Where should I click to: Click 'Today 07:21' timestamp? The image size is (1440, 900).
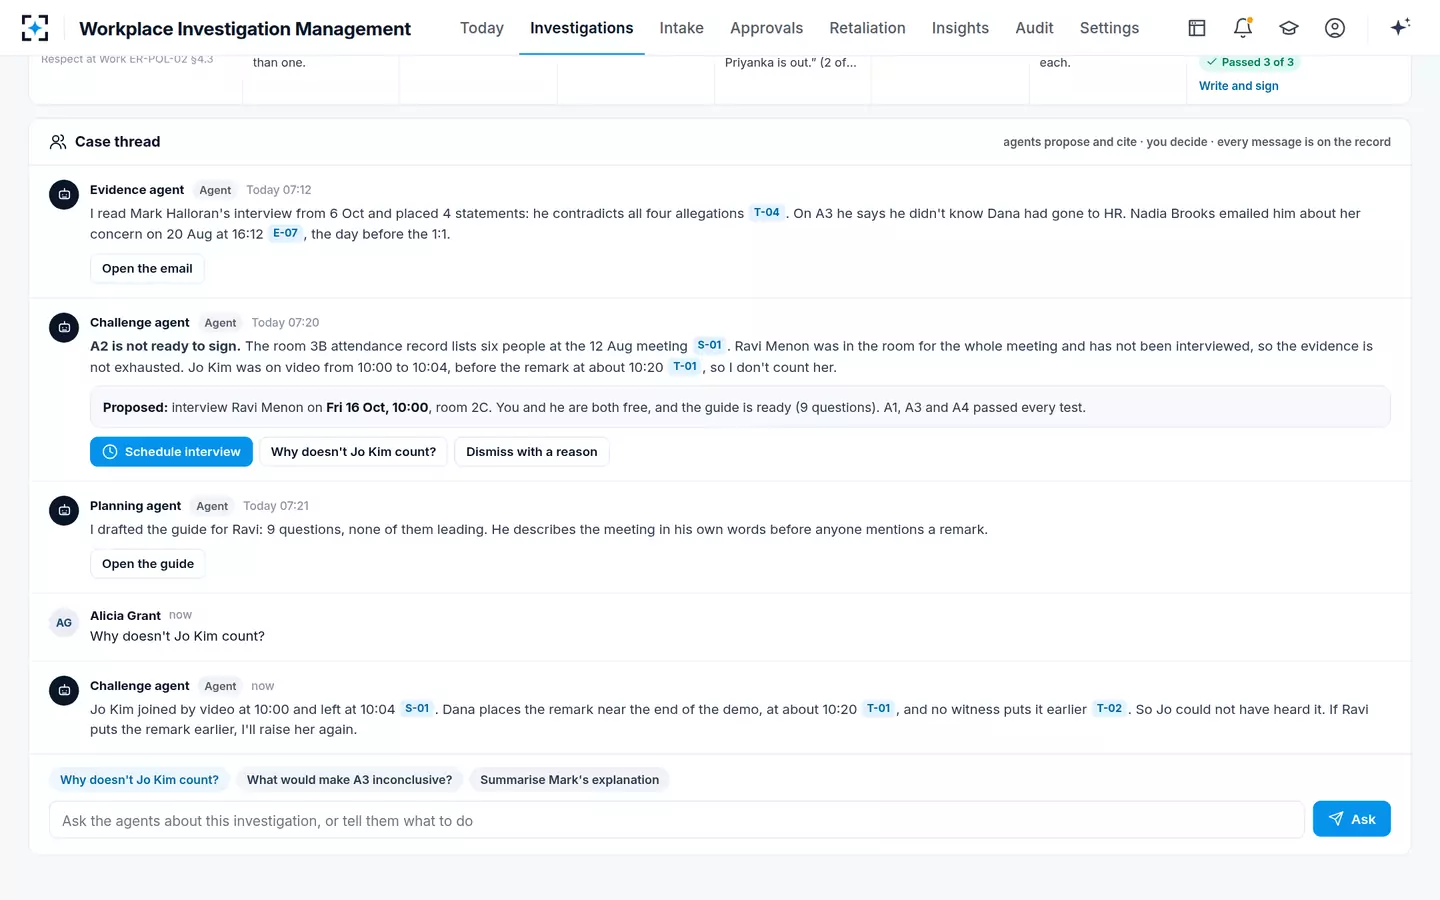tap(275, 506)
